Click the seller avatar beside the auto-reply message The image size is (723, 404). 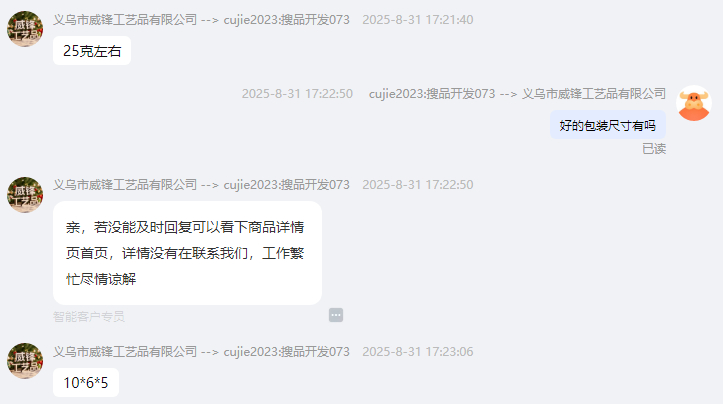[25, 195]
